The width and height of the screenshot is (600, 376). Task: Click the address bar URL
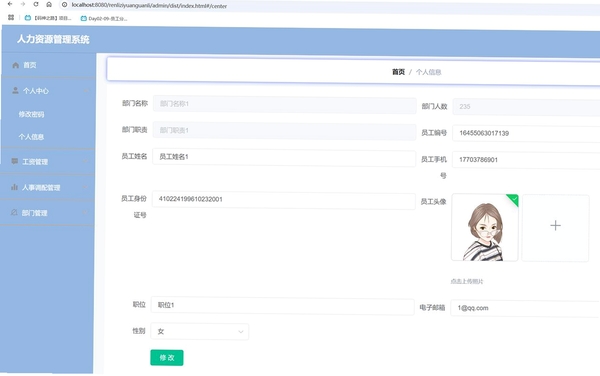tap(149, 6)
